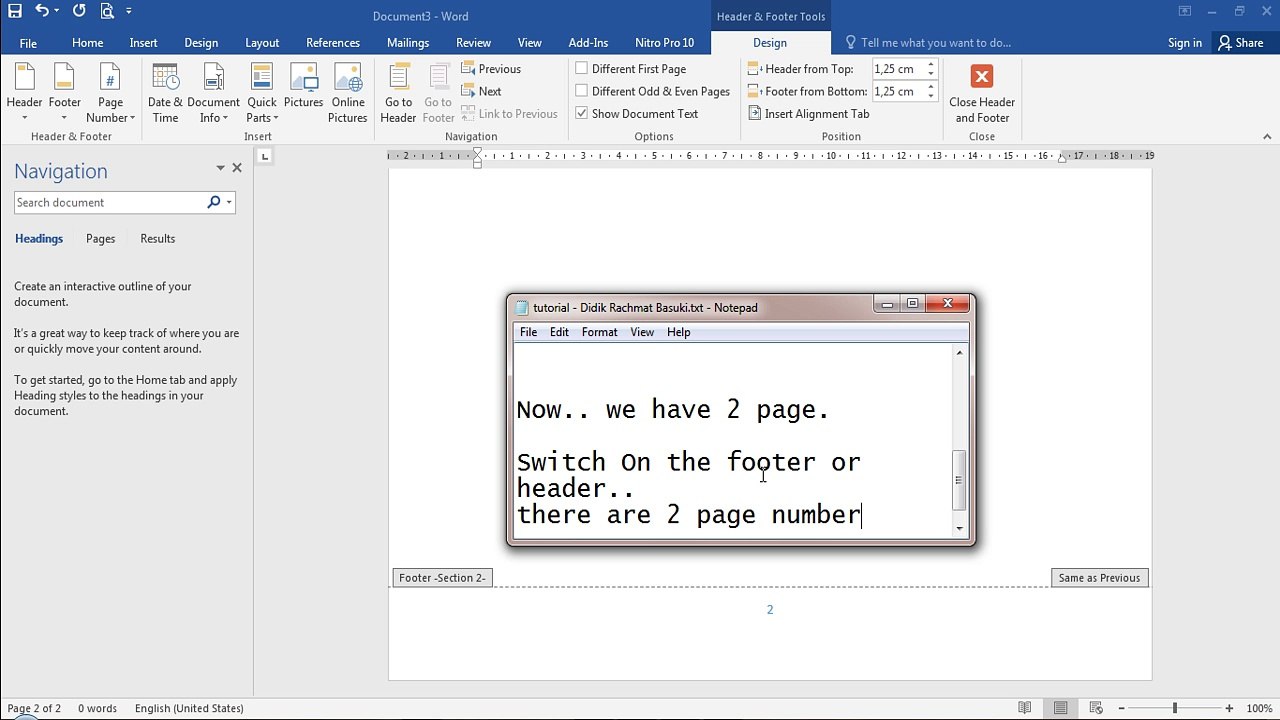Open the Notepad File menu
Screen dimensions: 1280x720
[528, 332]
